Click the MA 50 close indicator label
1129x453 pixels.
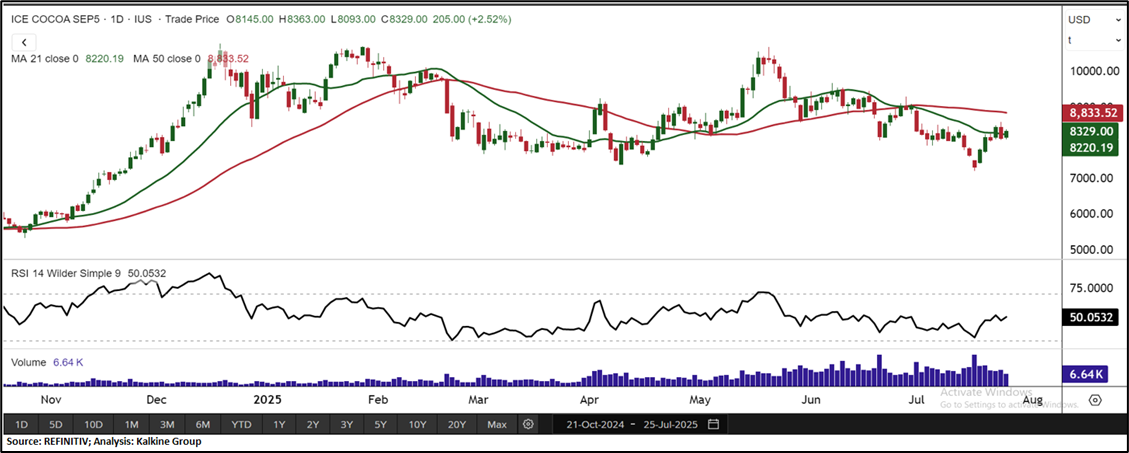pos(166,59)
